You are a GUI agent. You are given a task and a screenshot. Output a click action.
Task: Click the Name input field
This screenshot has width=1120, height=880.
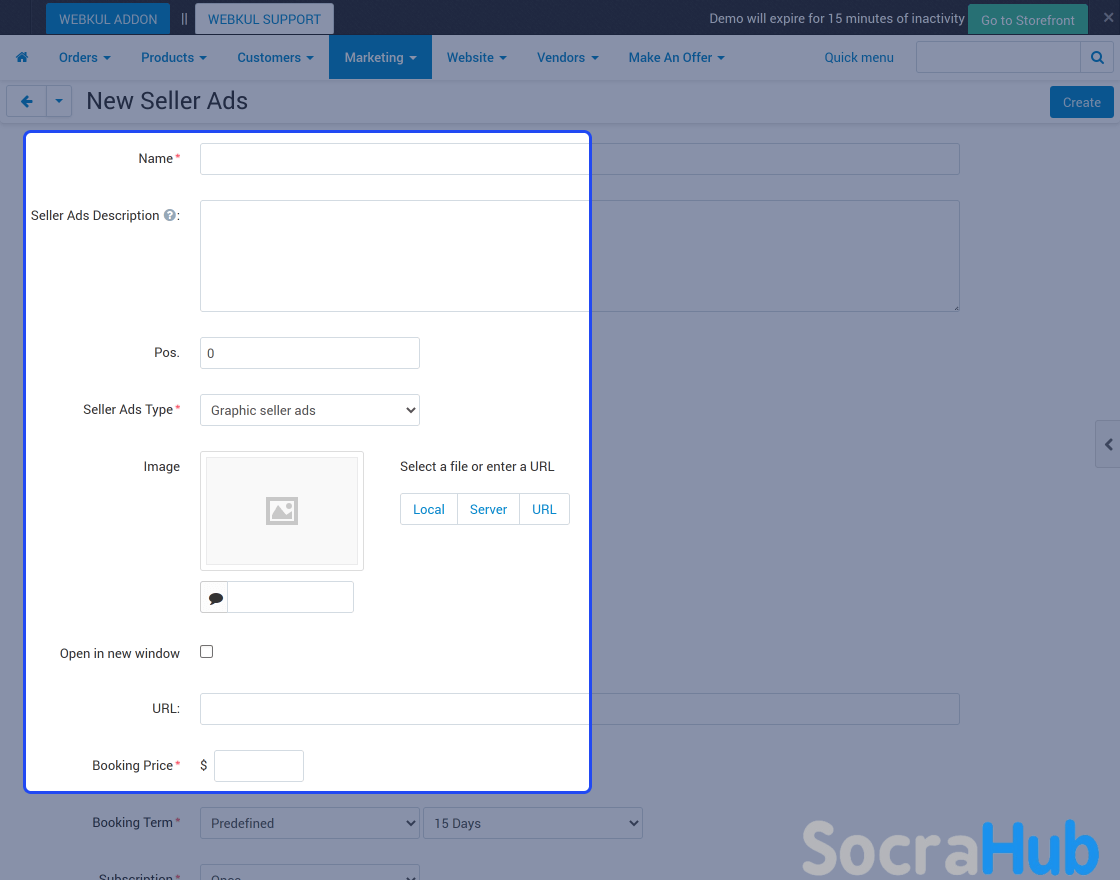tap(580, 159)
